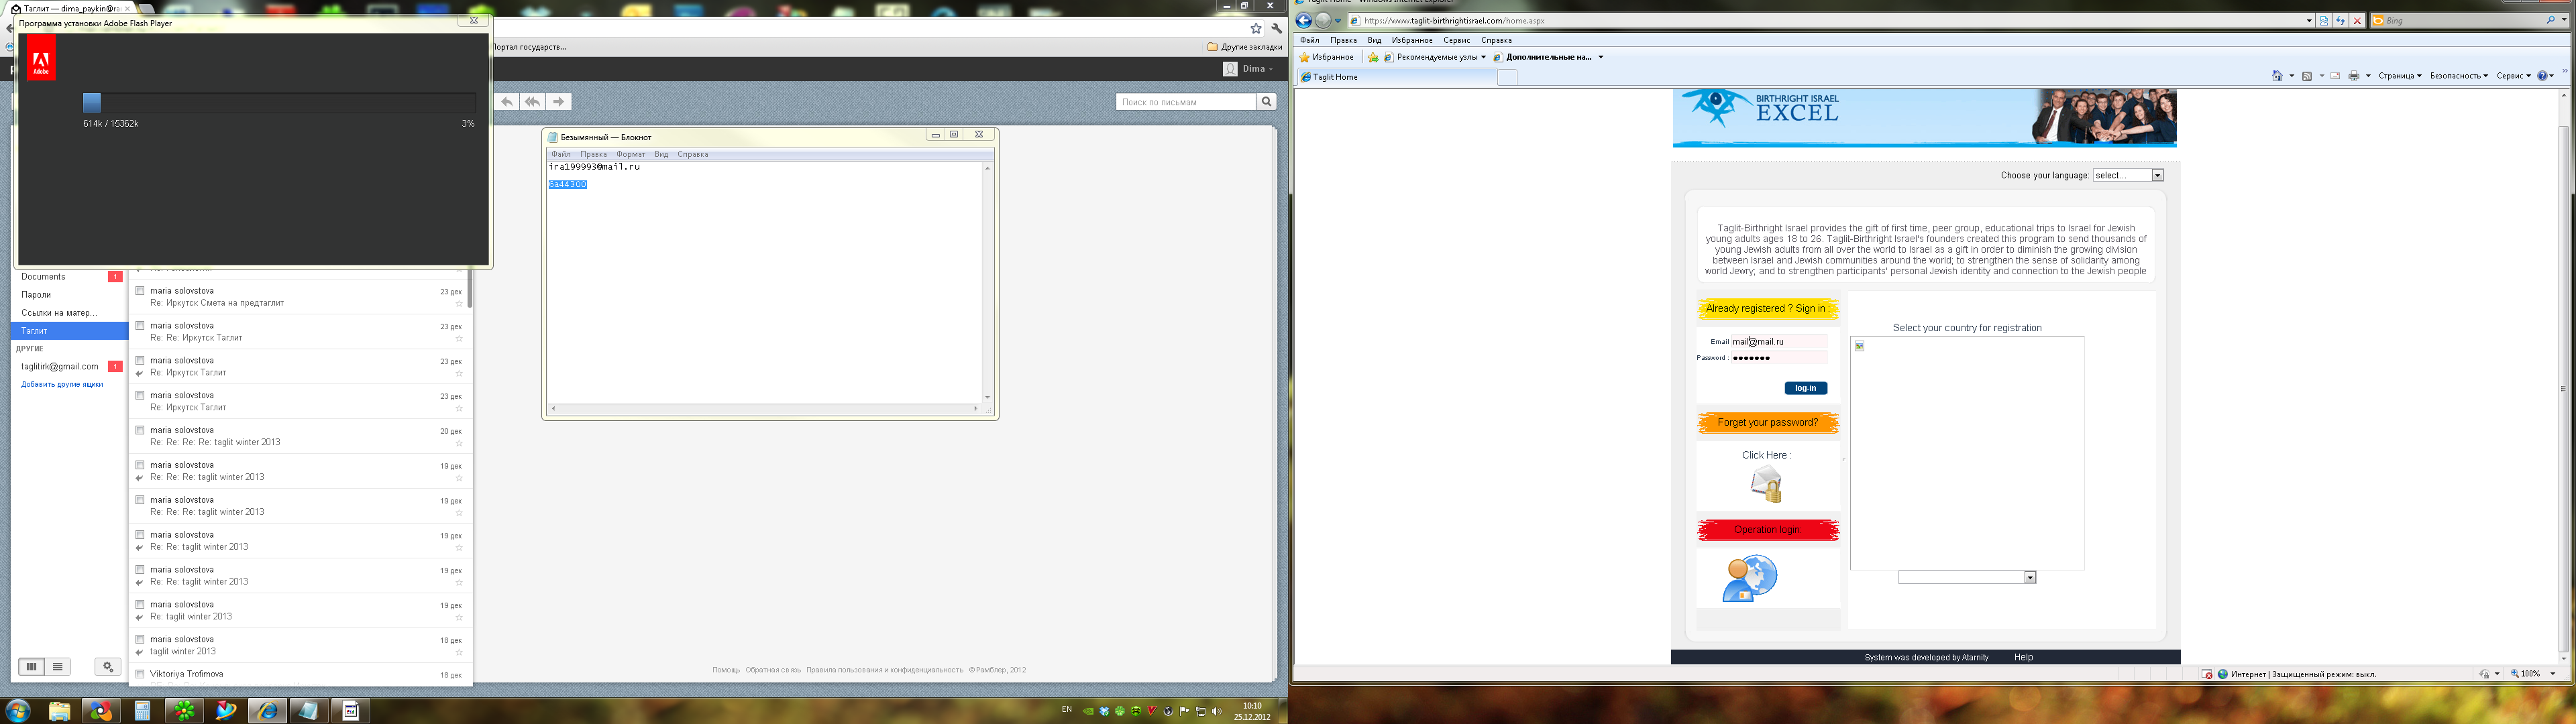Open the country dropdown below registration box
2576x724 pixels.
click(1967, 578)
